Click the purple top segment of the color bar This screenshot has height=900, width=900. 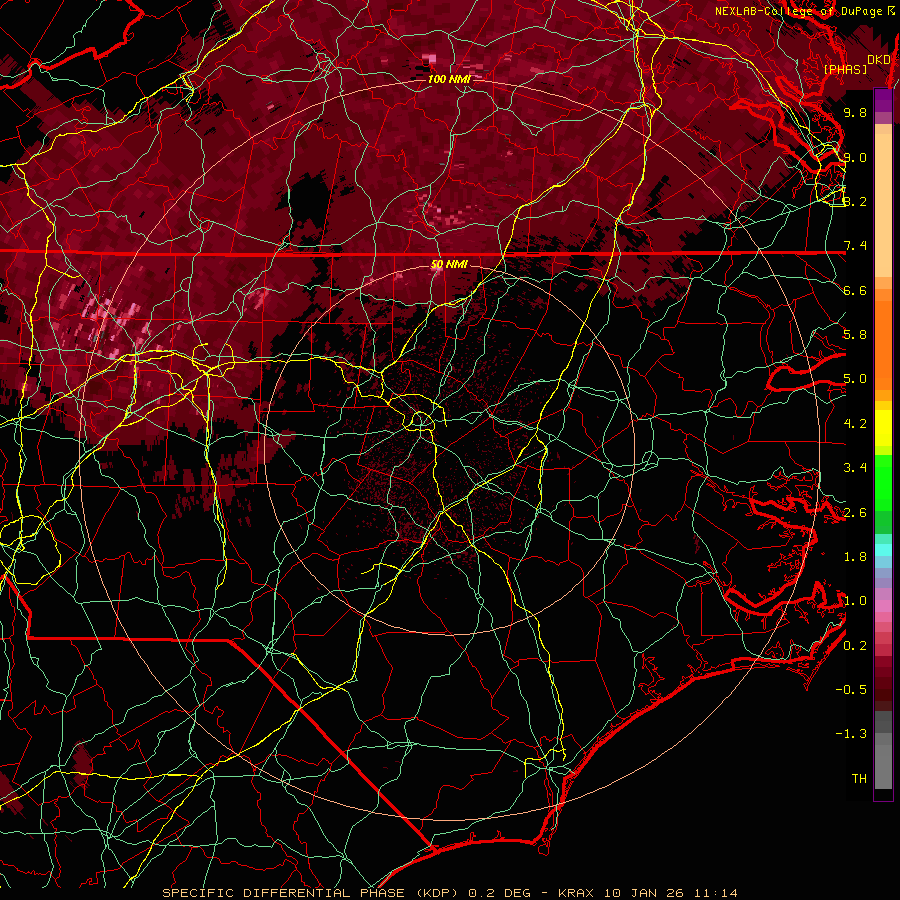tap(883, 101)
